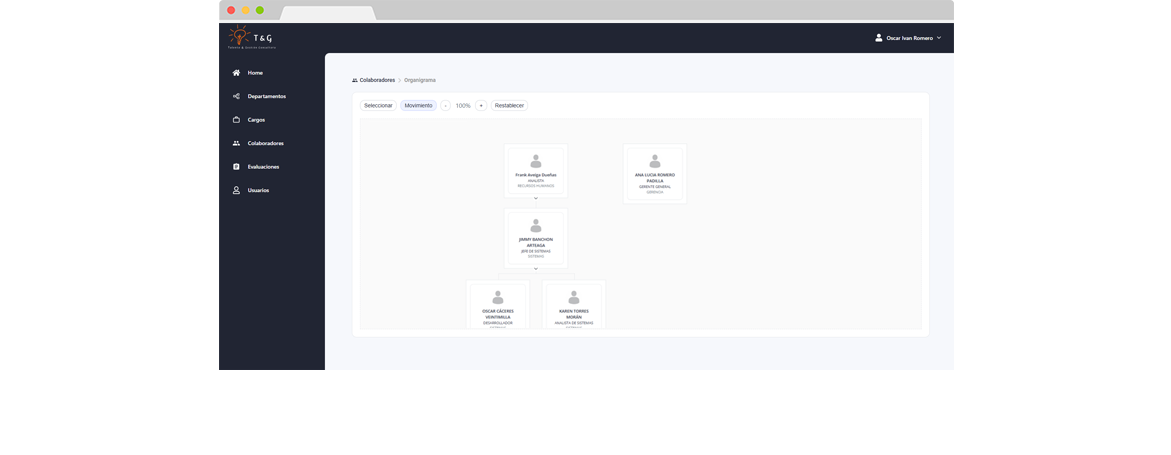Click the user avatar icon in header
This screenshot has width=1171, height=455.
pyautogui.click(x=879, y=38)
